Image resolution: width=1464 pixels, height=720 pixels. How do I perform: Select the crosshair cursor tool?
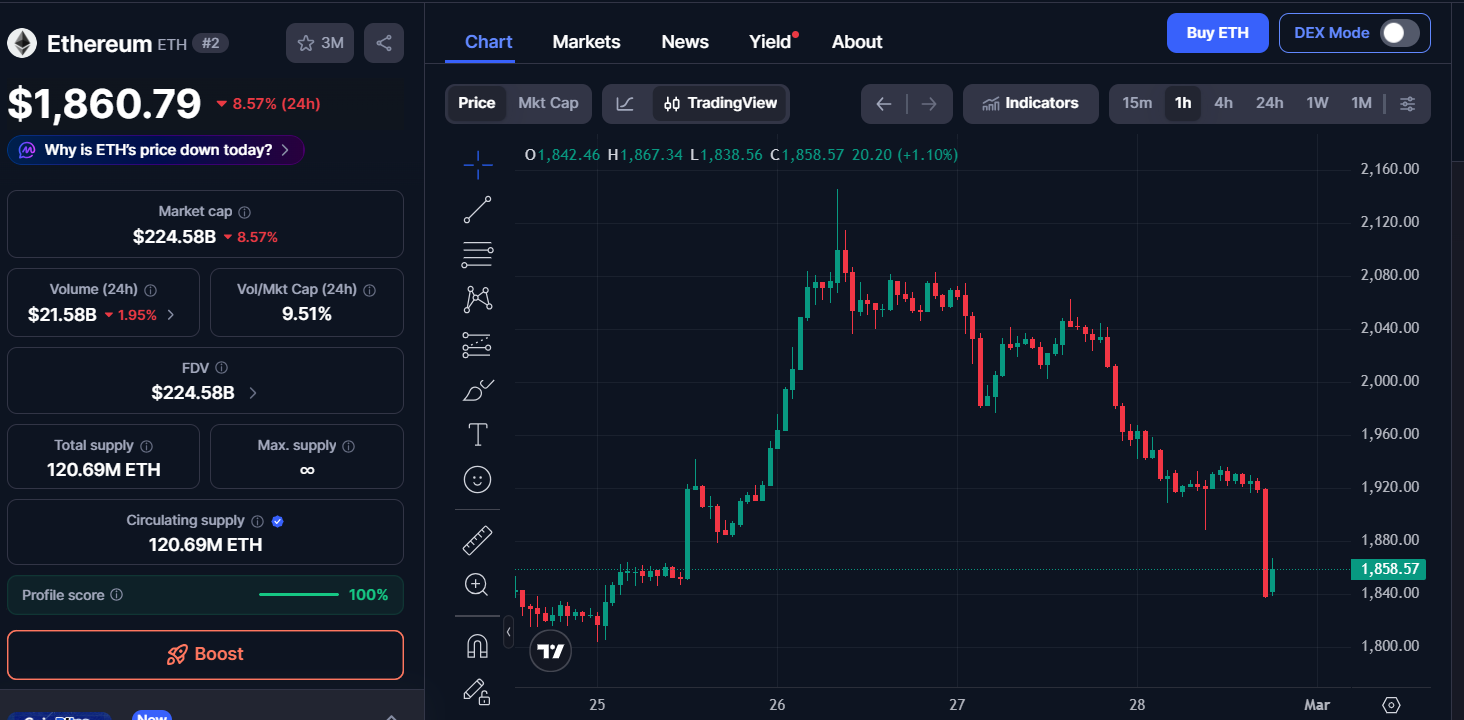pyautogui.click(x=478, y=163)
